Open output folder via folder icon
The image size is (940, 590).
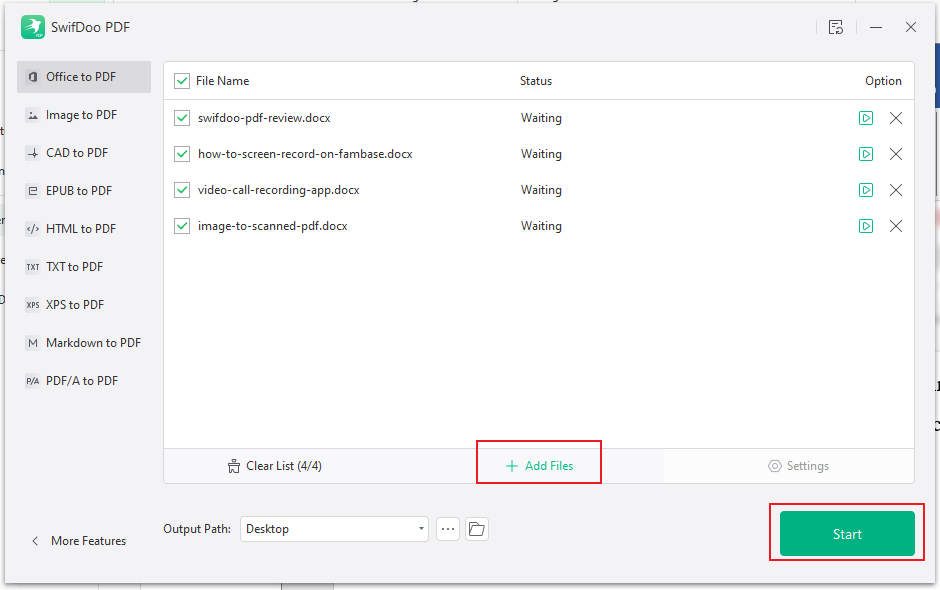(x=477, y=528)
